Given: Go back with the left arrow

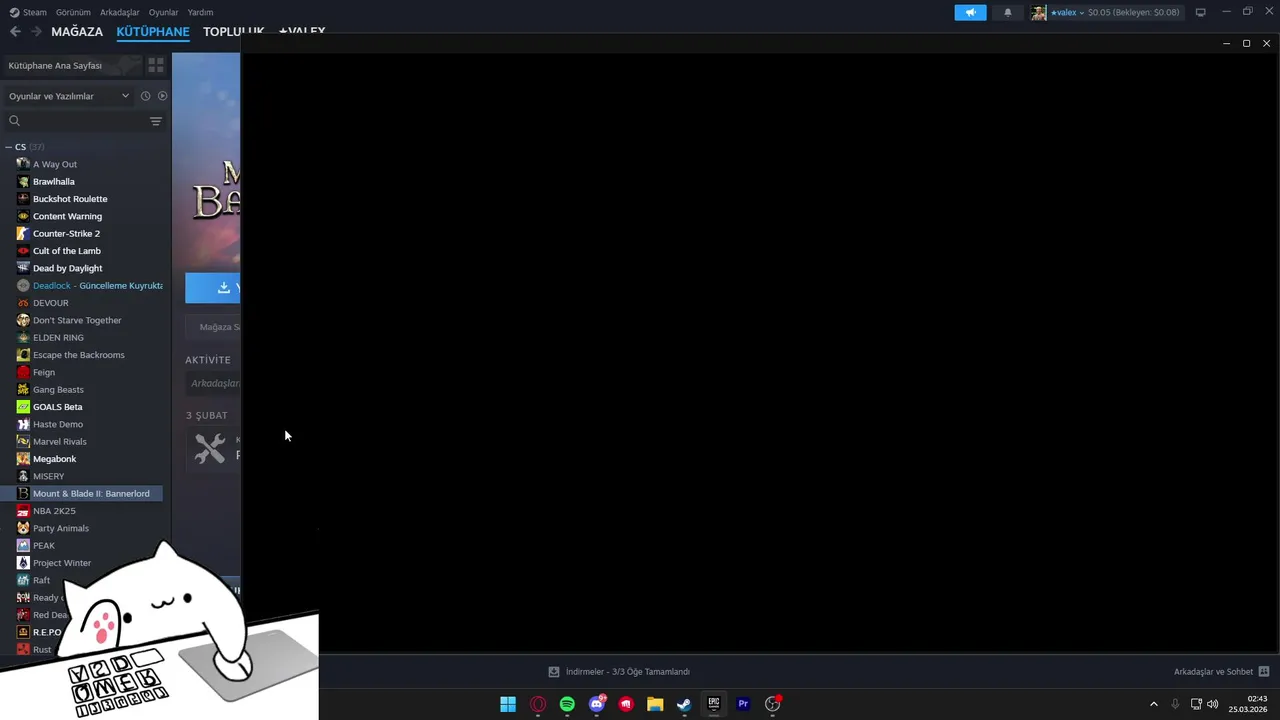Looking at the screenshot, I should pyautogui.click(x=15, y=32).
